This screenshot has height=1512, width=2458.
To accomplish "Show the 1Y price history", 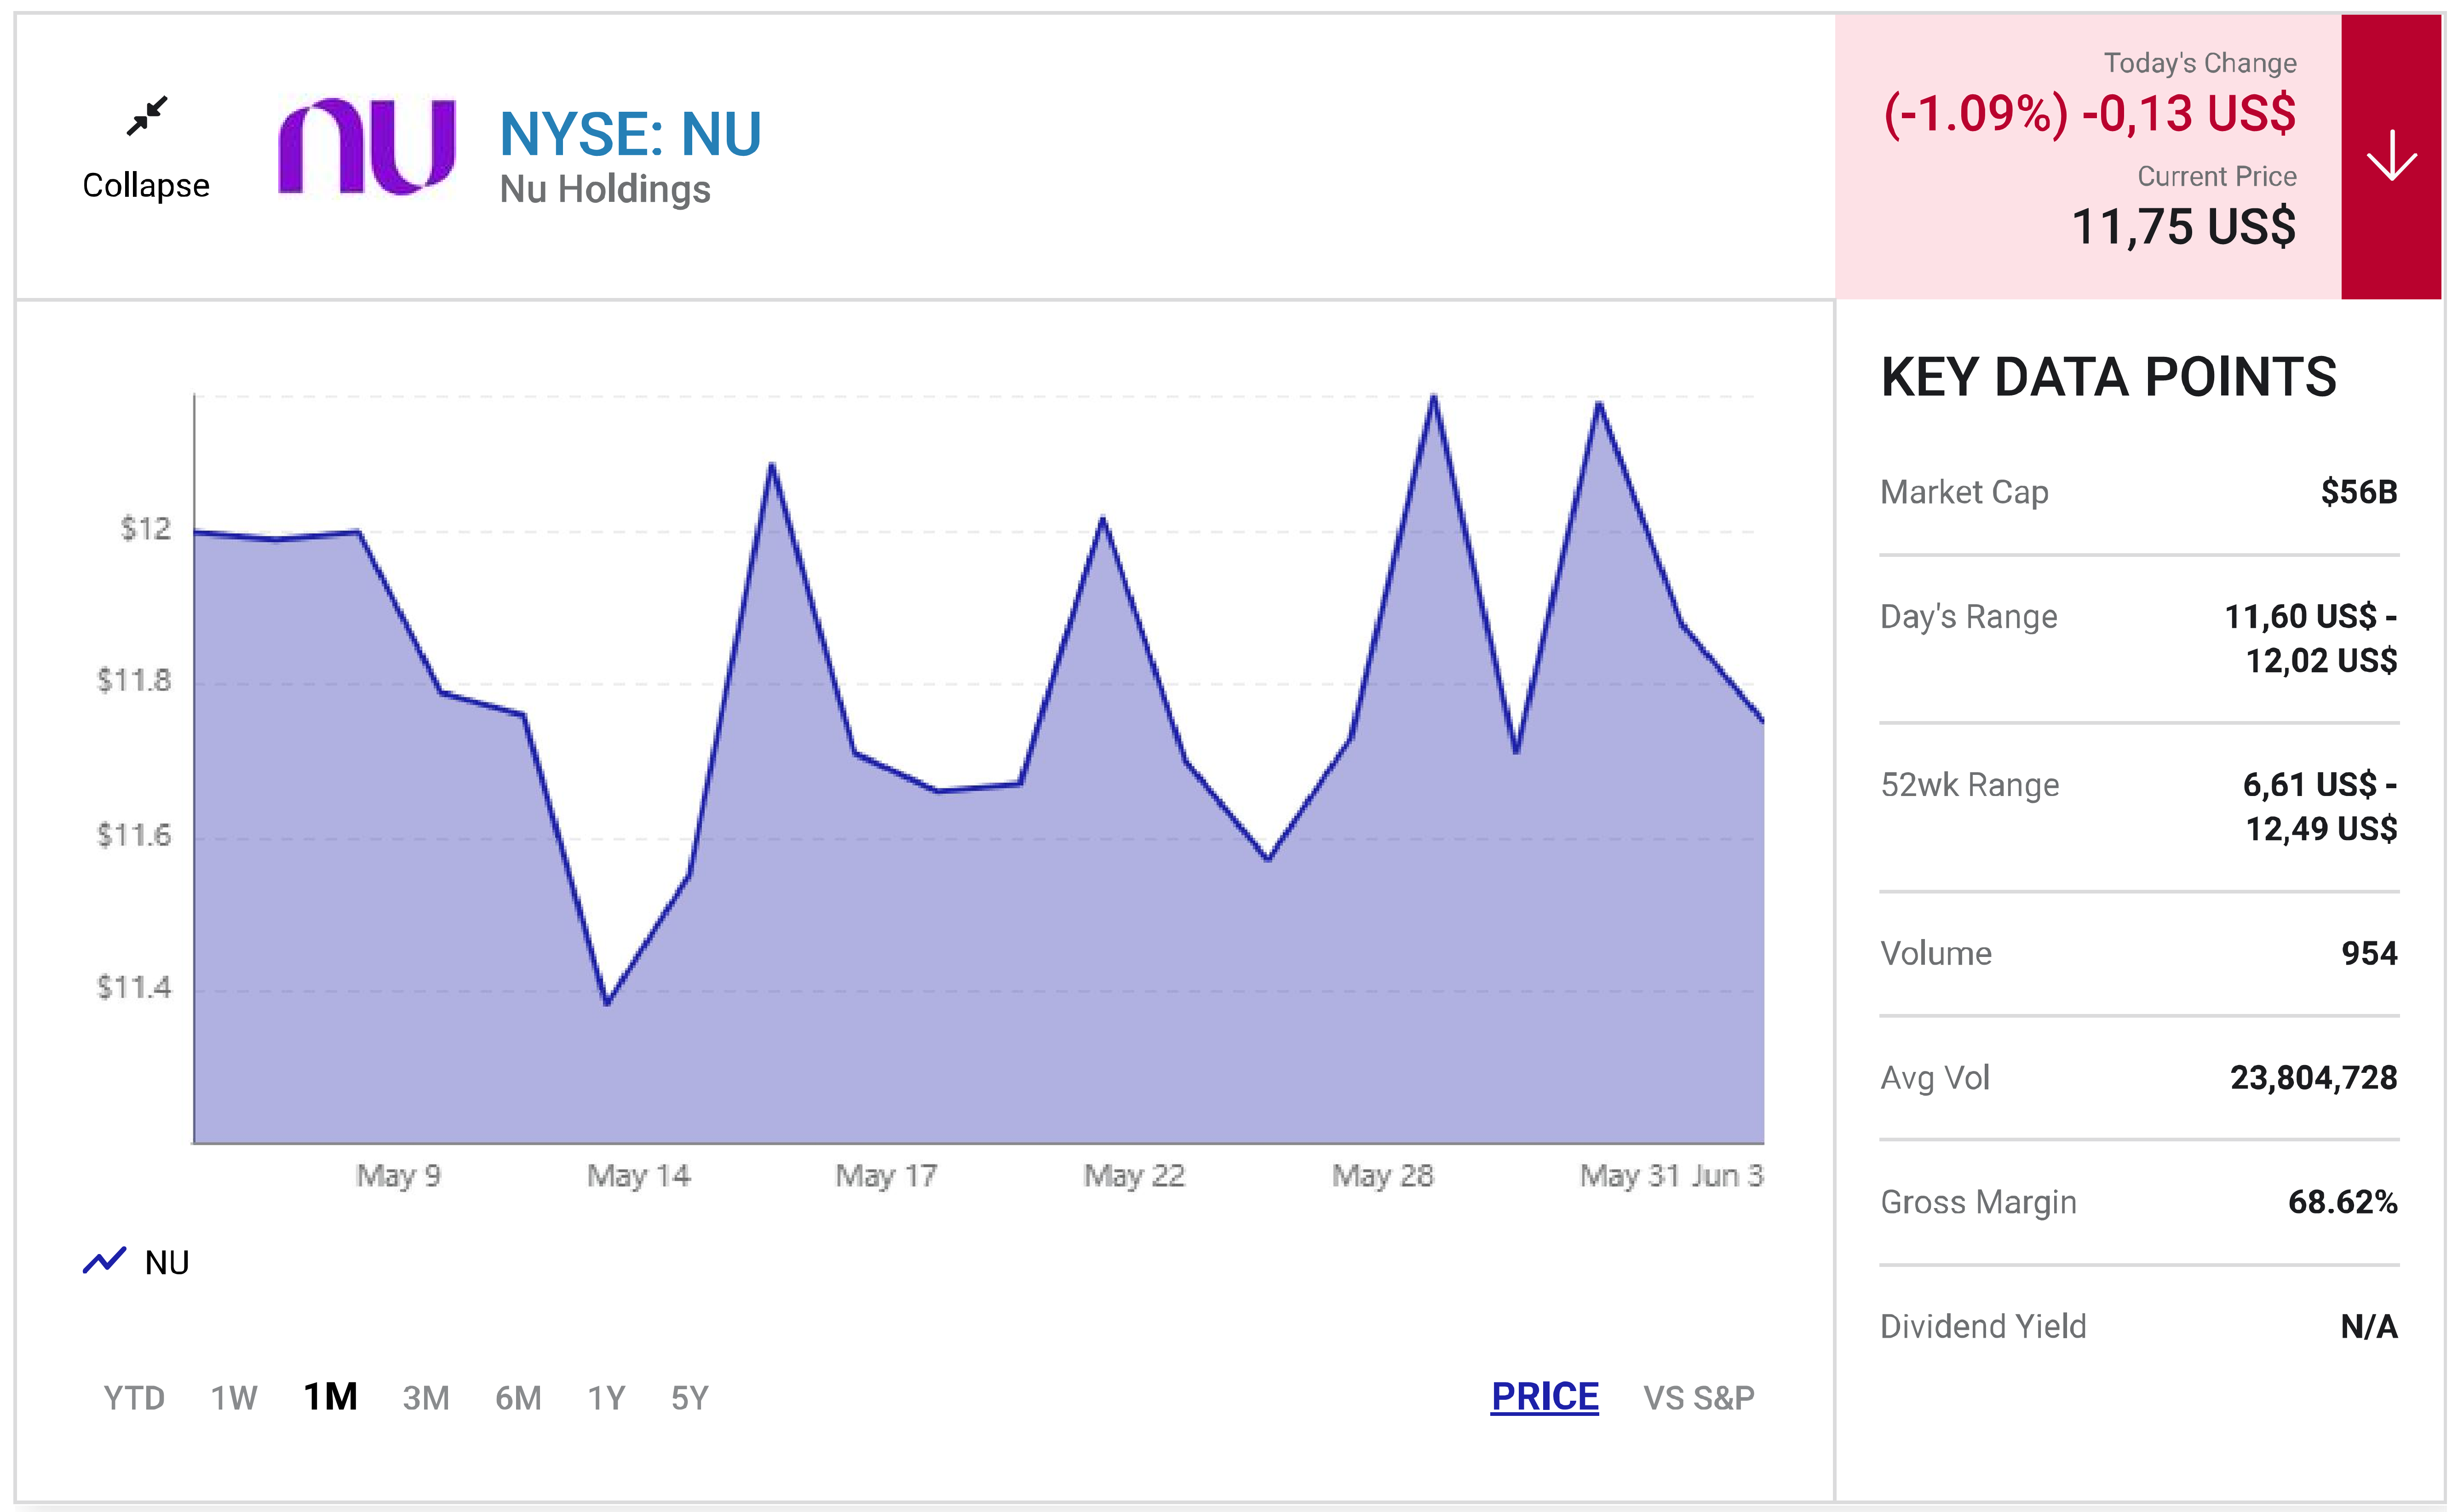I will click(x=606, y=1397).
